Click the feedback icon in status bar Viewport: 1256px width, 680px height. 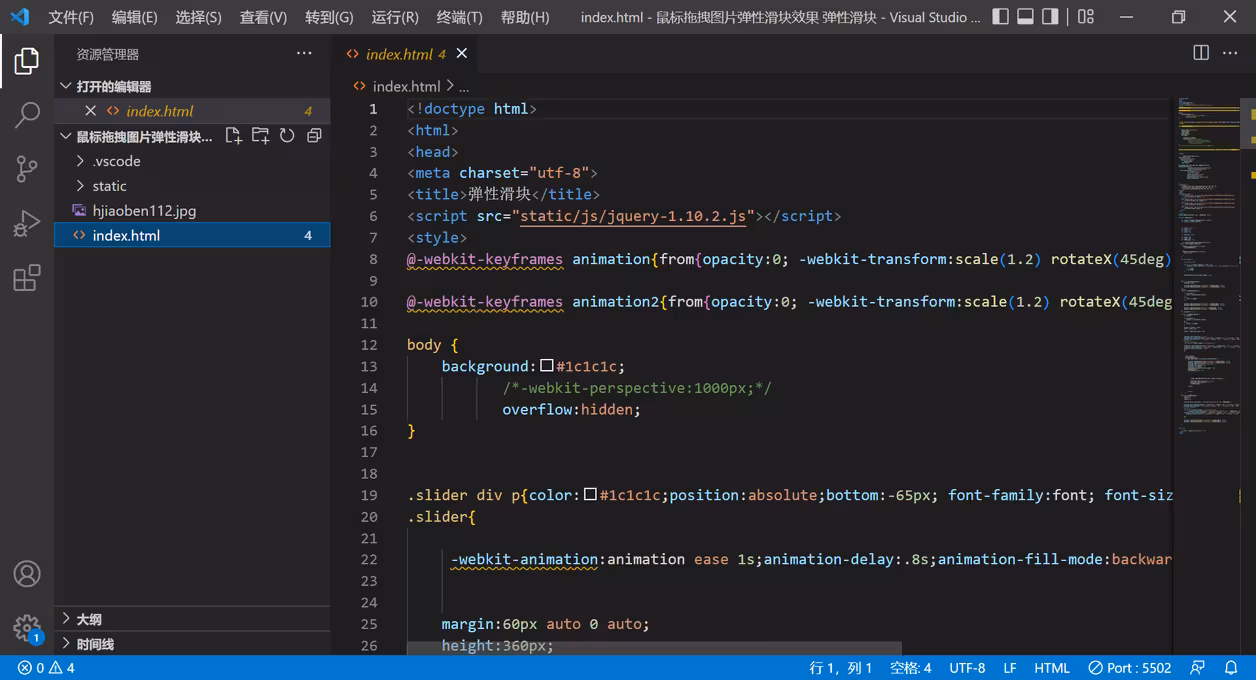click(x=1198, y=668)
